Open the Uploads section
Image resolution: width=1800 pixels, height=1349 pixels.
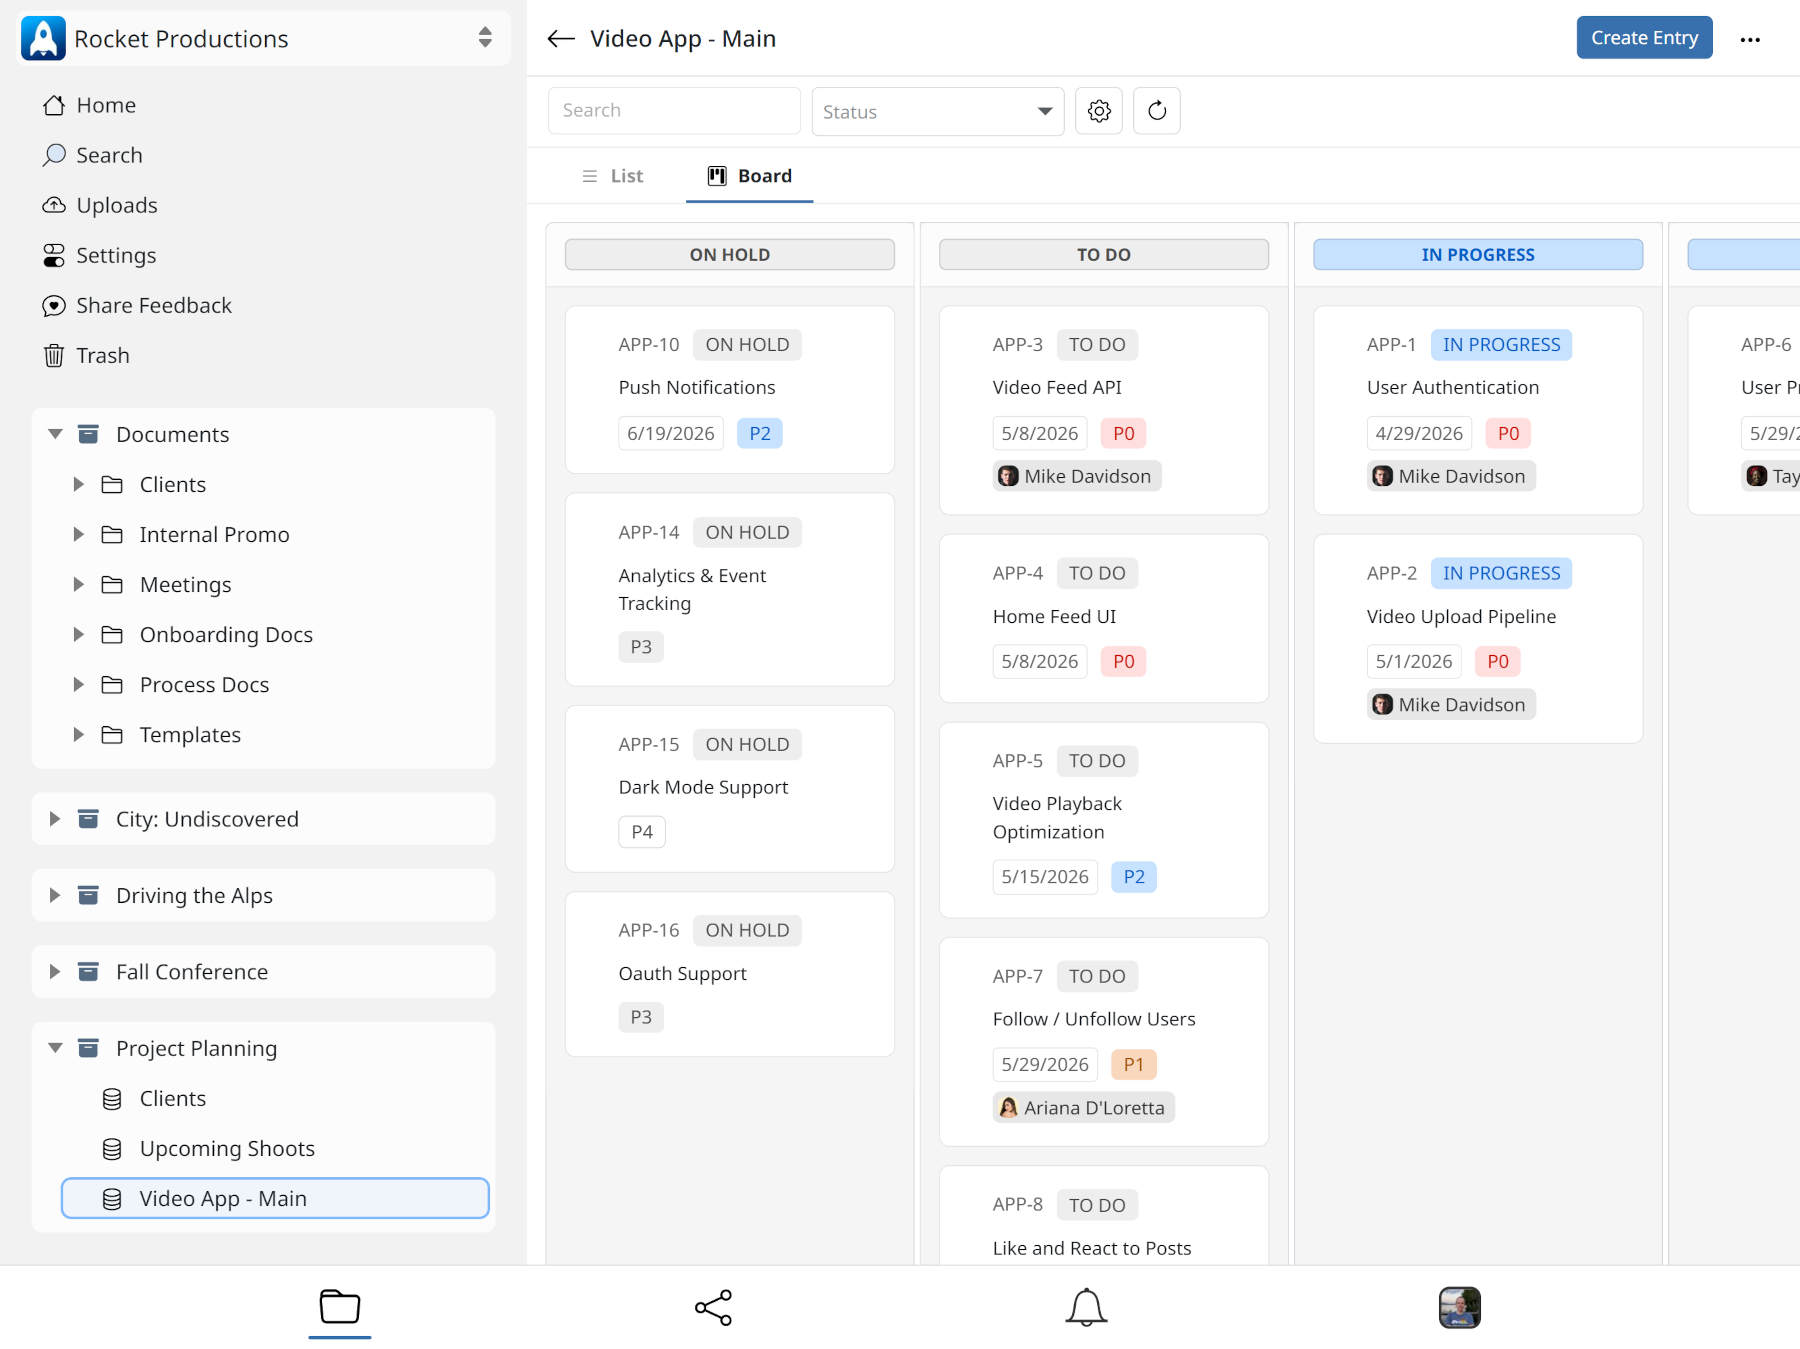[116, 205]
